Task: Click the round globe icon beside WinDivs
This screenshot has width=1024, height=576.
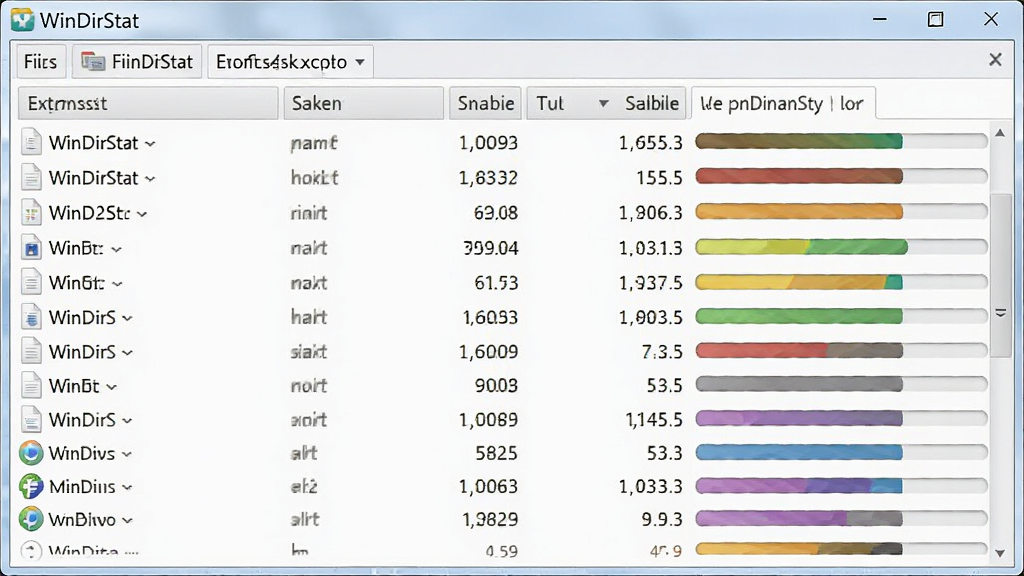Action: [31, 453]
